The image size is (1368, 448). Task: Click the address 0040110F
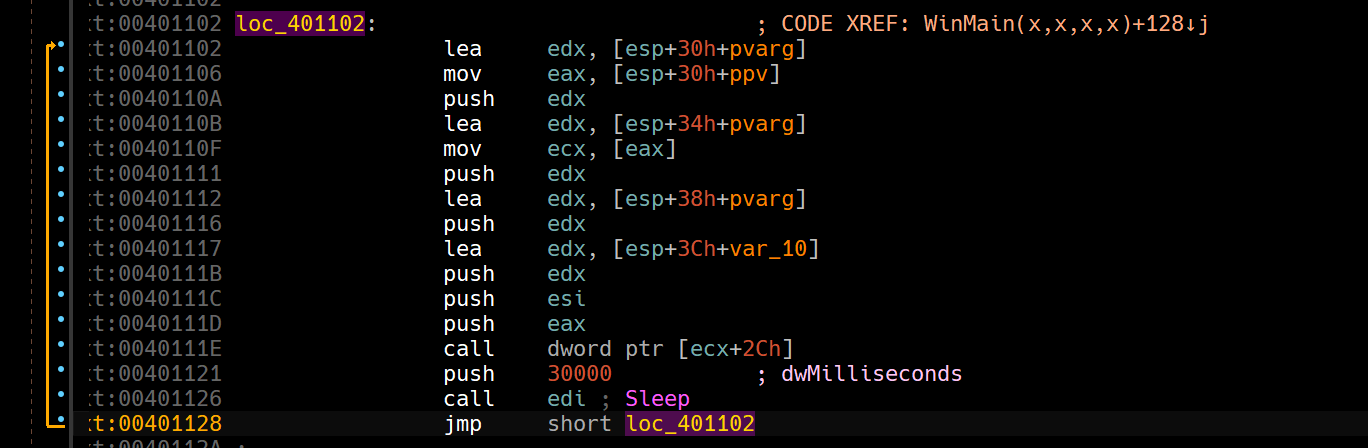[157, 149]
